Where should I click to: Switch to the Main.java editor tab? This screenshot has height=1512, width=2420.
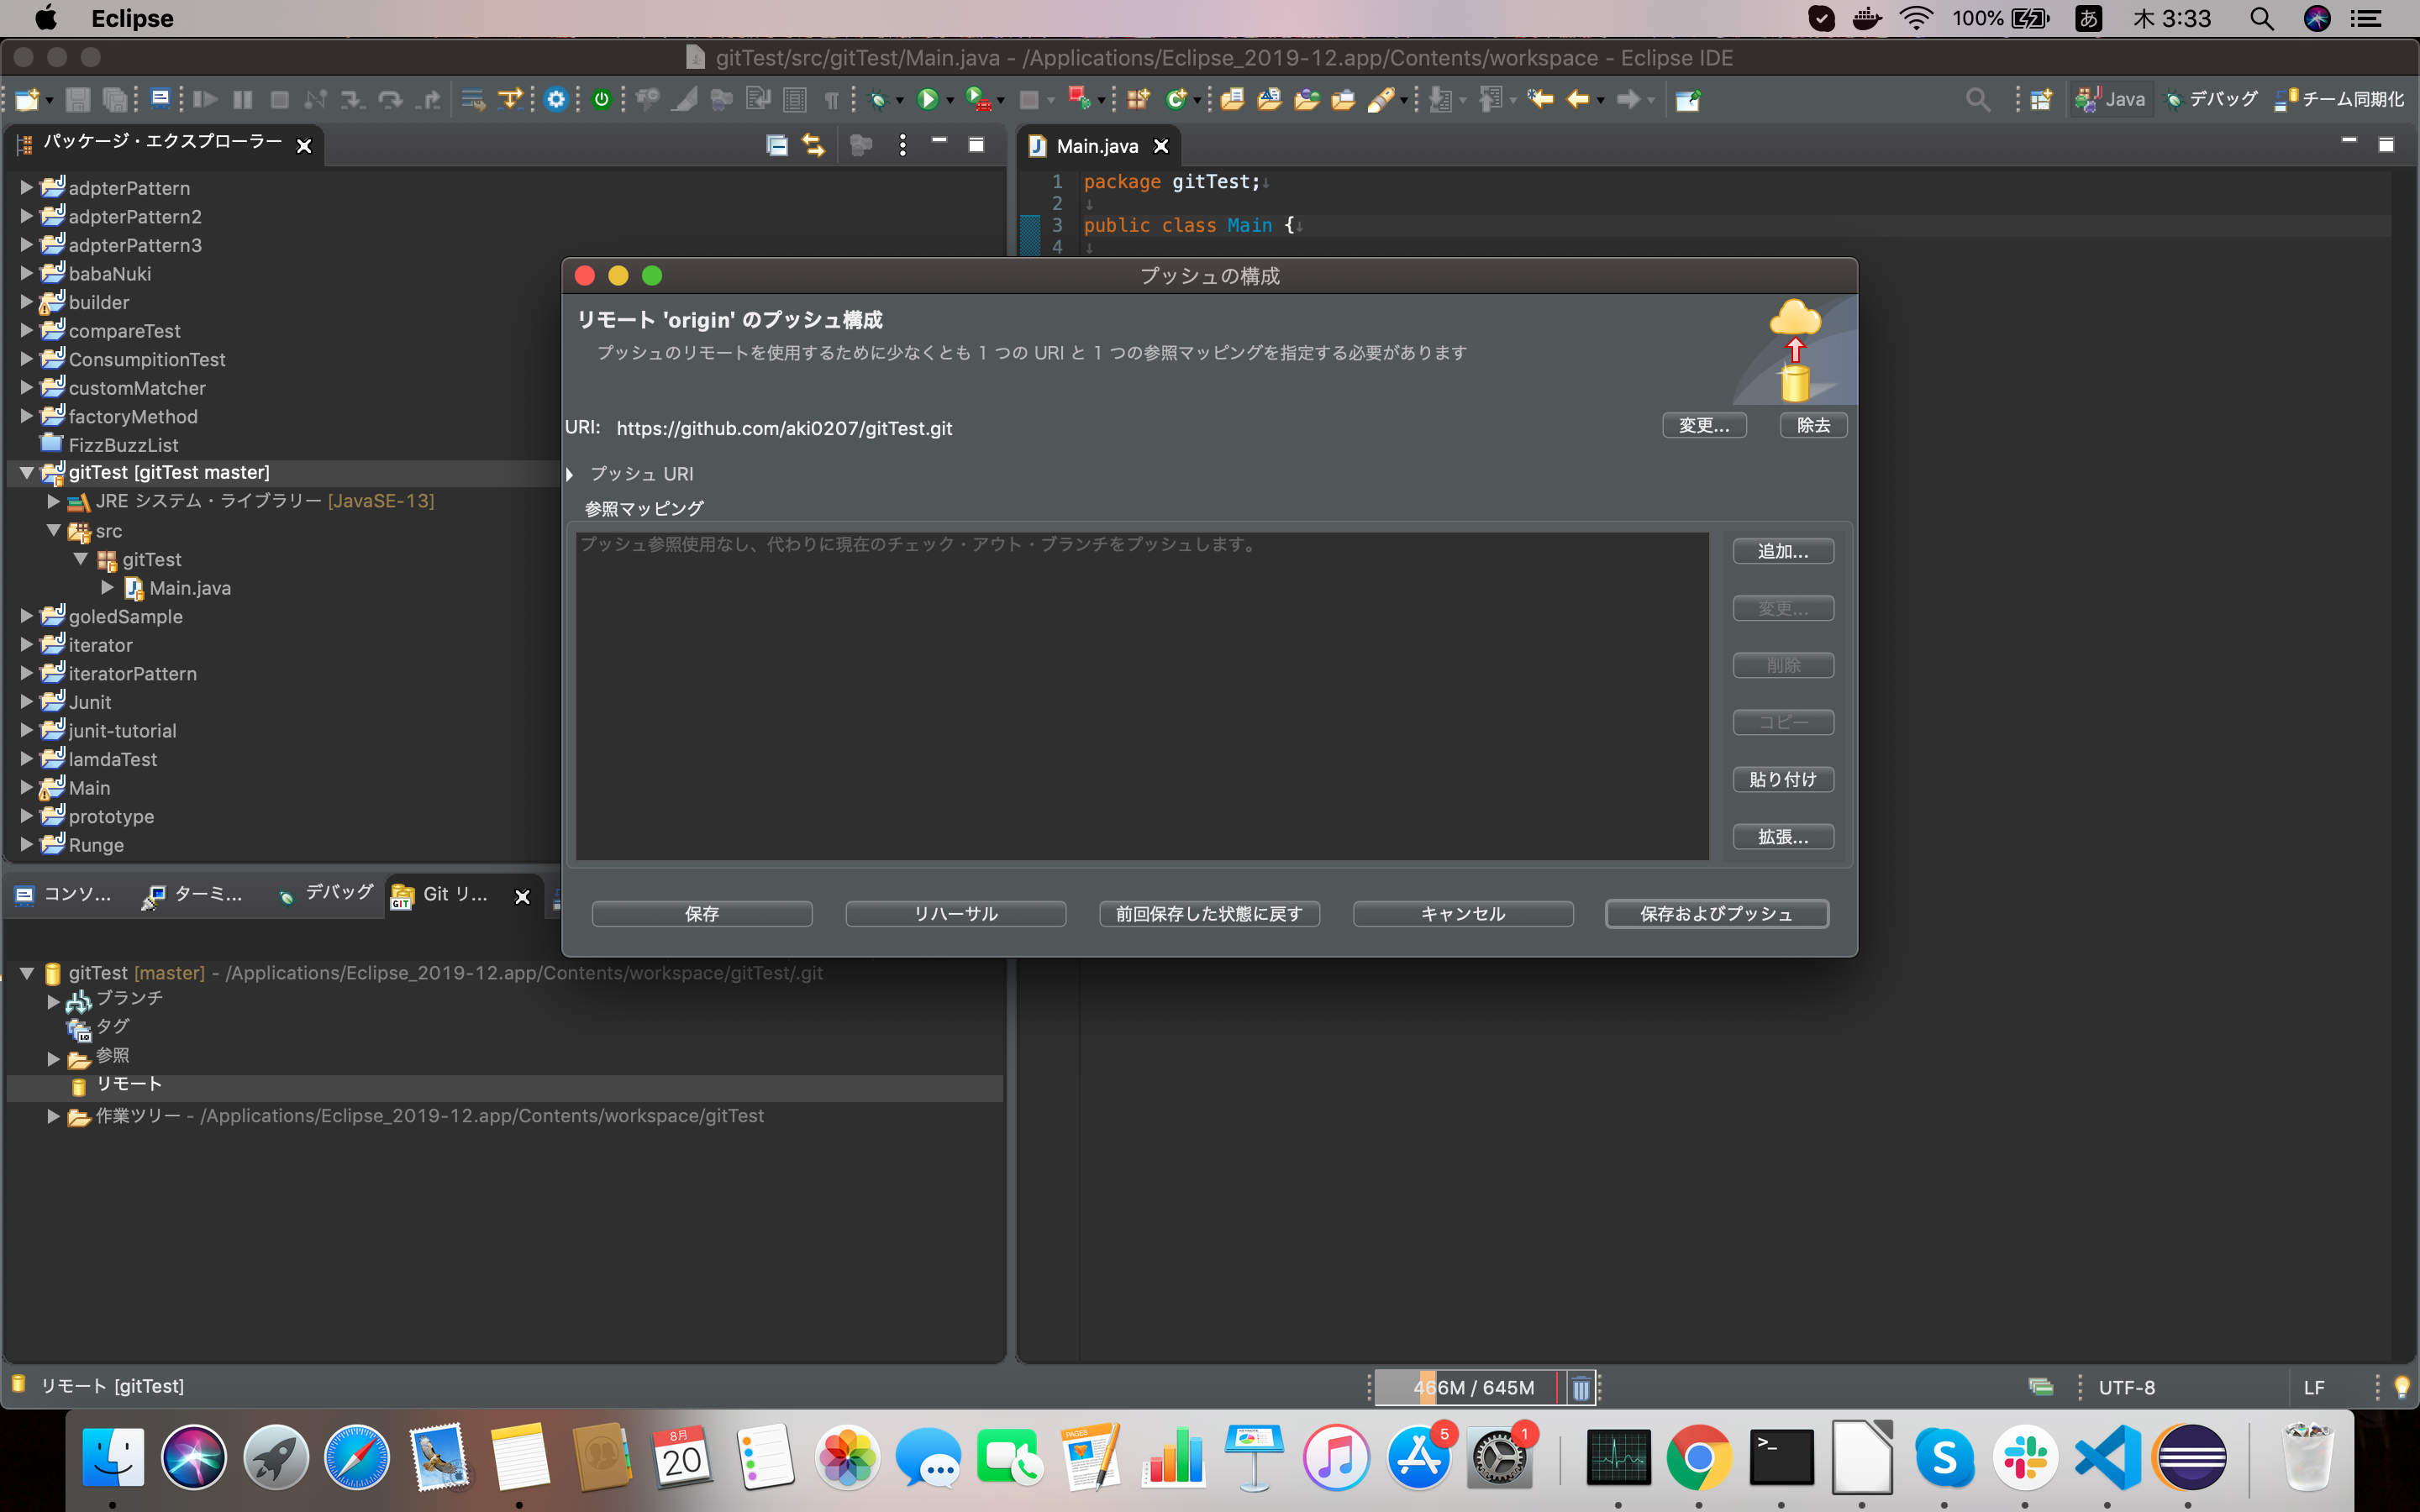click(x=1097, y=145)
